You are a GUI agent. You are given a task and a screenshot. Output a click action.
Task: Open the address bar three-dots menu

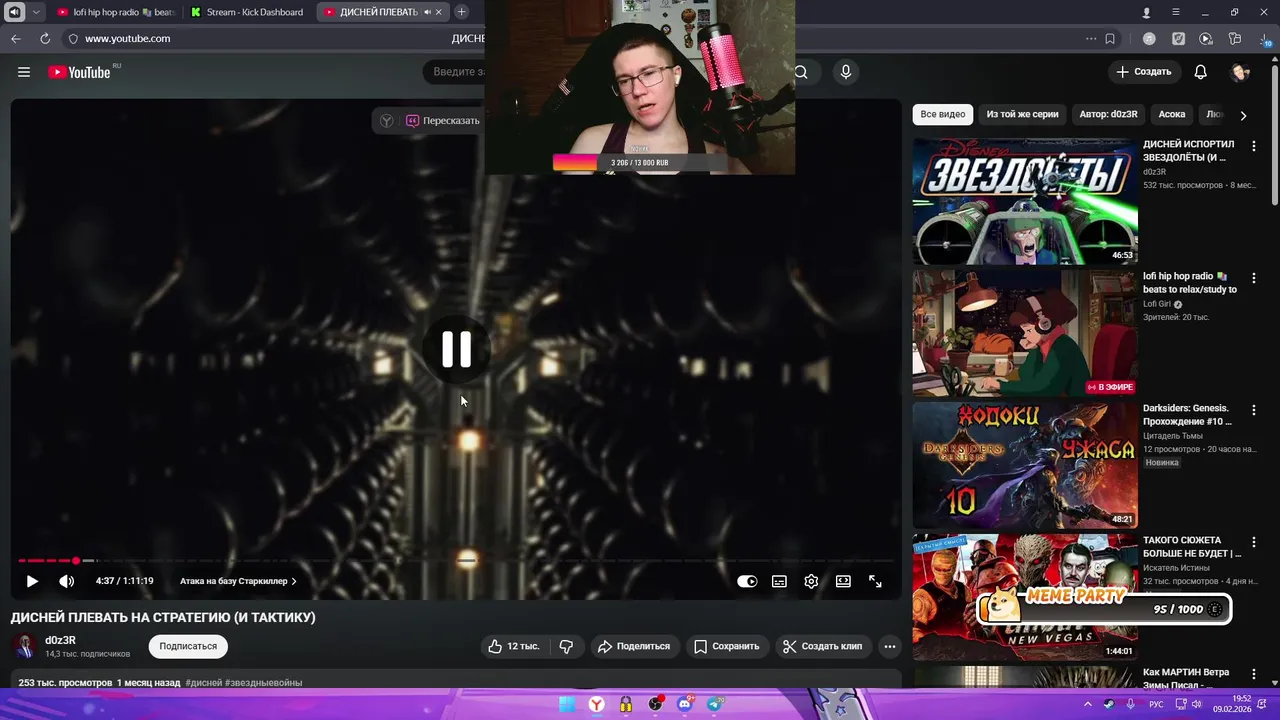coord(1091,39)
